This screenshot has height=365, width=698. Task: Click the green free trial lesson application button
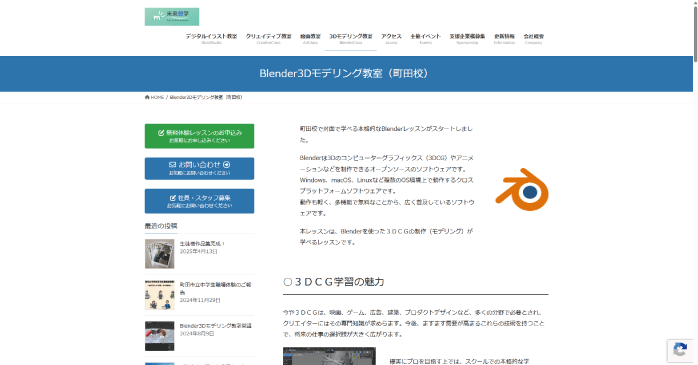tap(199, 136)
